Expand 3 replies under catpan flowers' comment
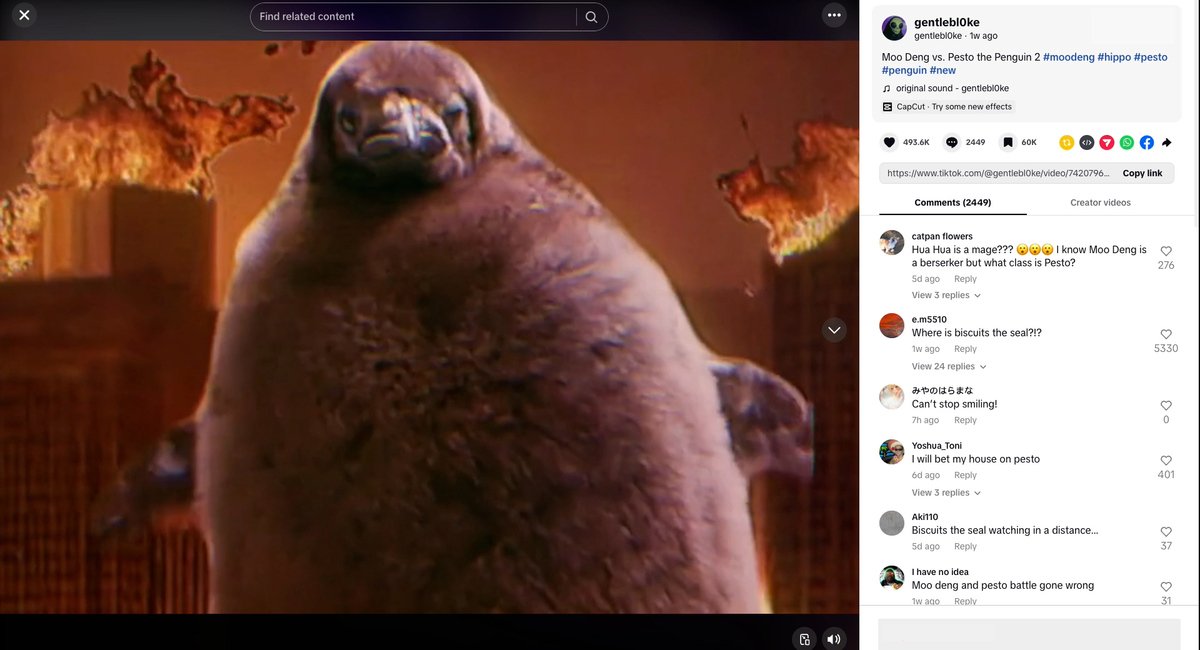This screenshot has height=650, width=1200. pos(946,296)
